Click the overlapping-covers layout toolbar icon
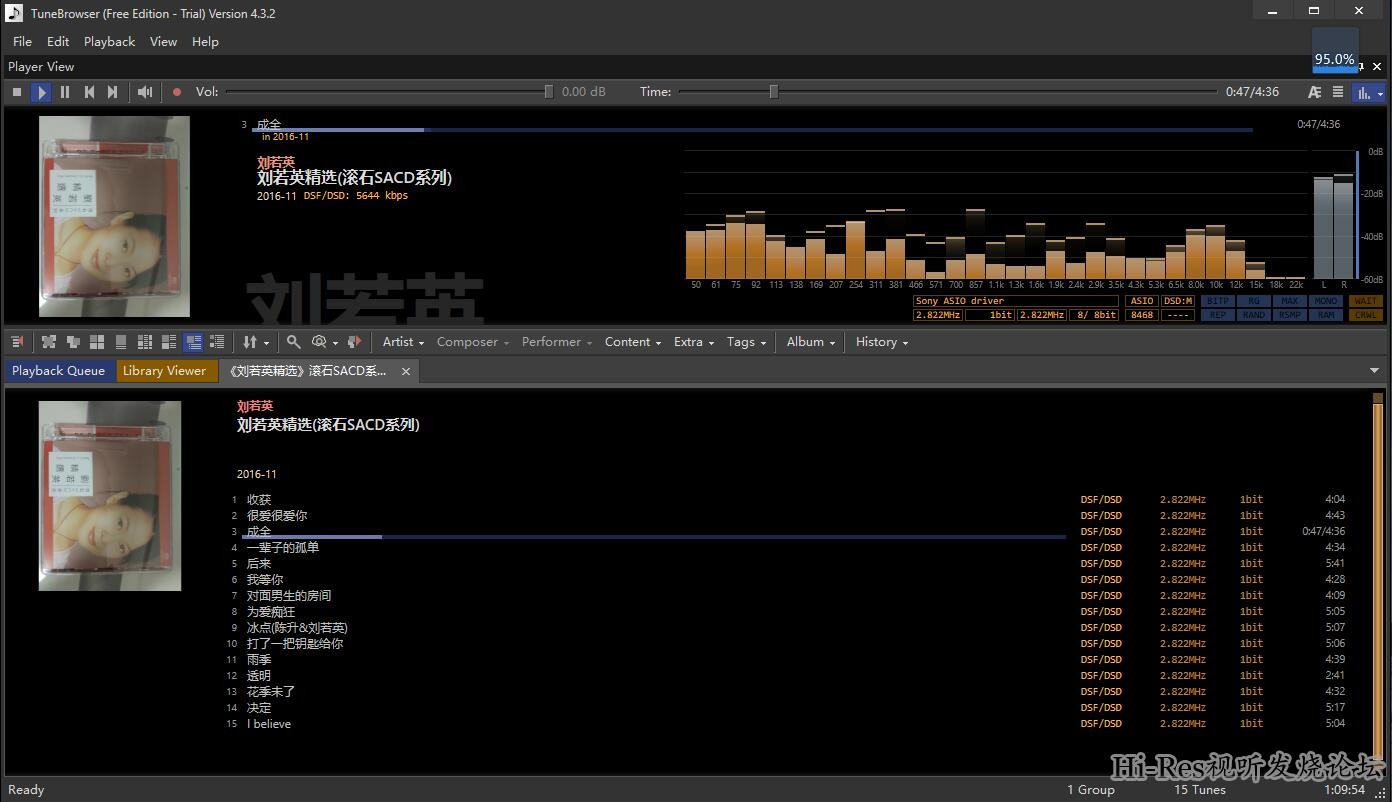This screenshot has width=1392, height=802. click(73, 342)
